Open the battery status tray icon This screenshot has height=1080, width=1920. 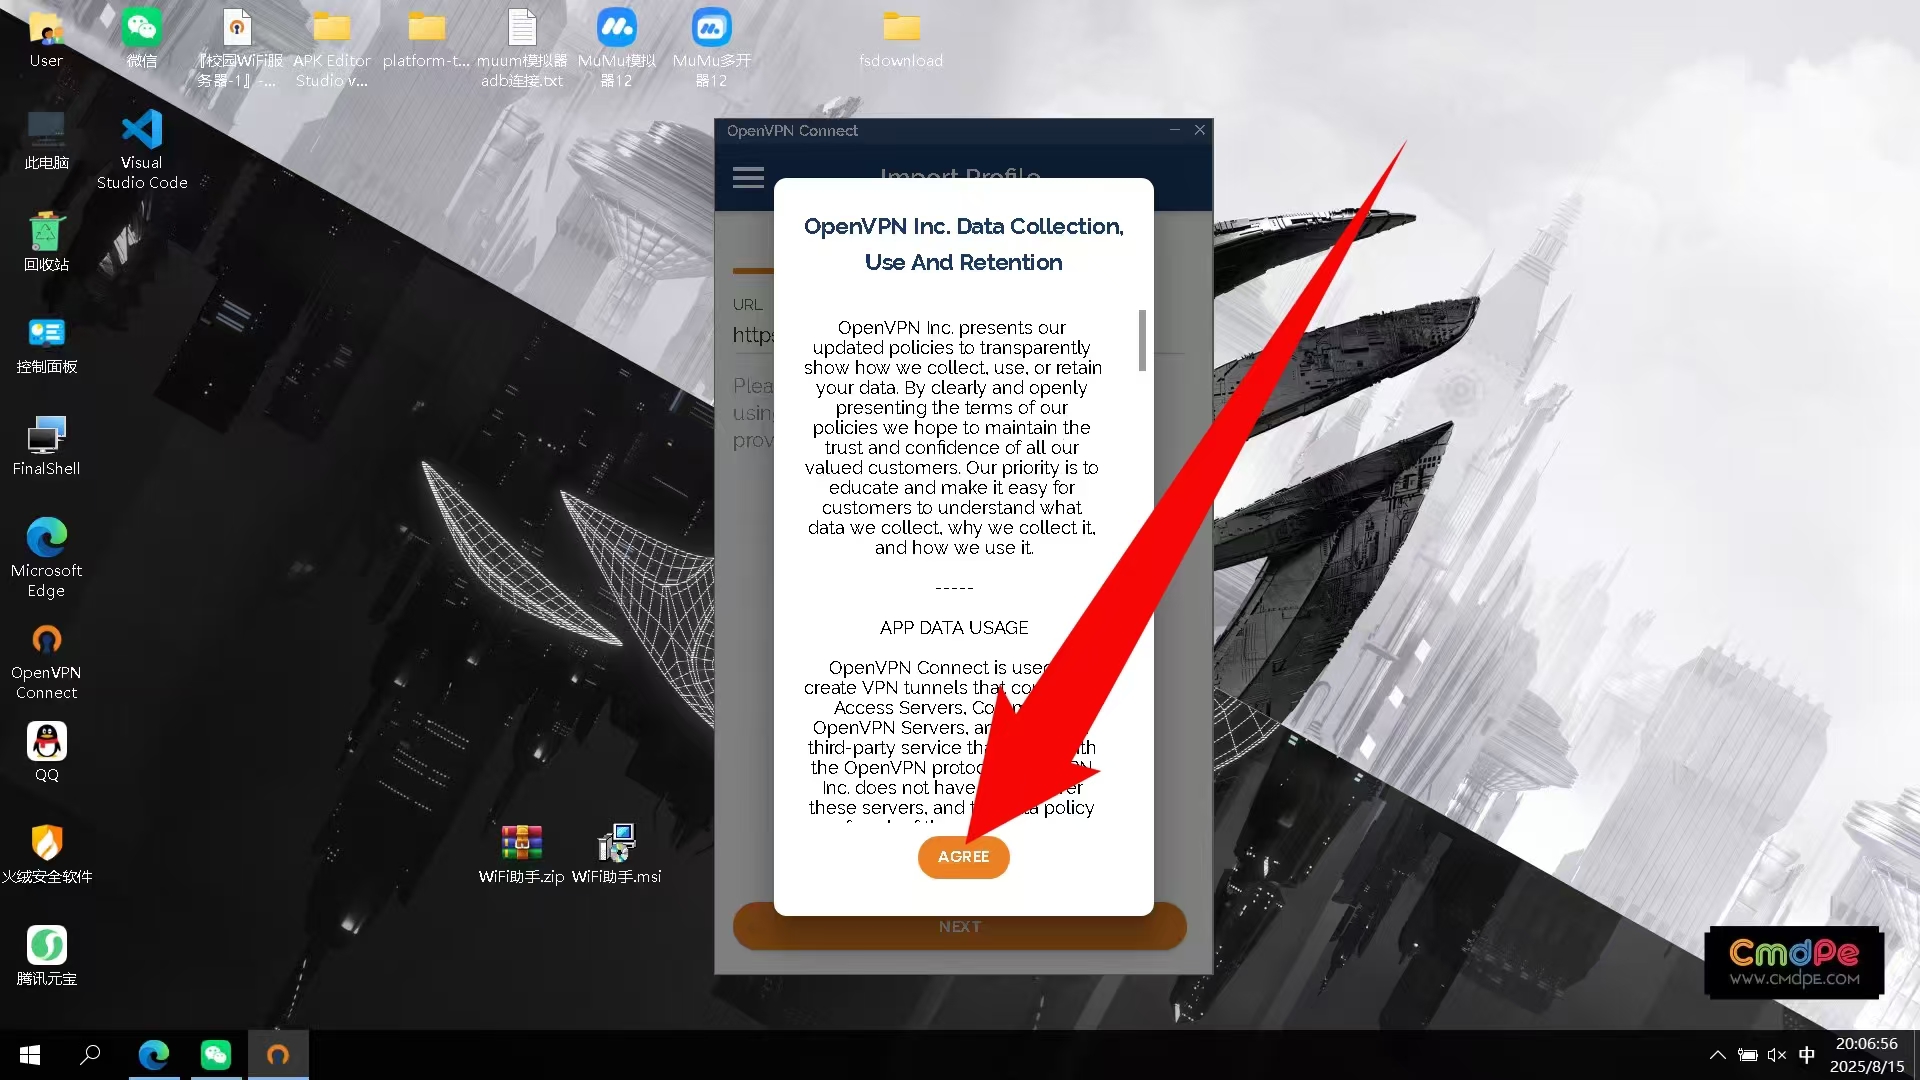[1748, 1055]
